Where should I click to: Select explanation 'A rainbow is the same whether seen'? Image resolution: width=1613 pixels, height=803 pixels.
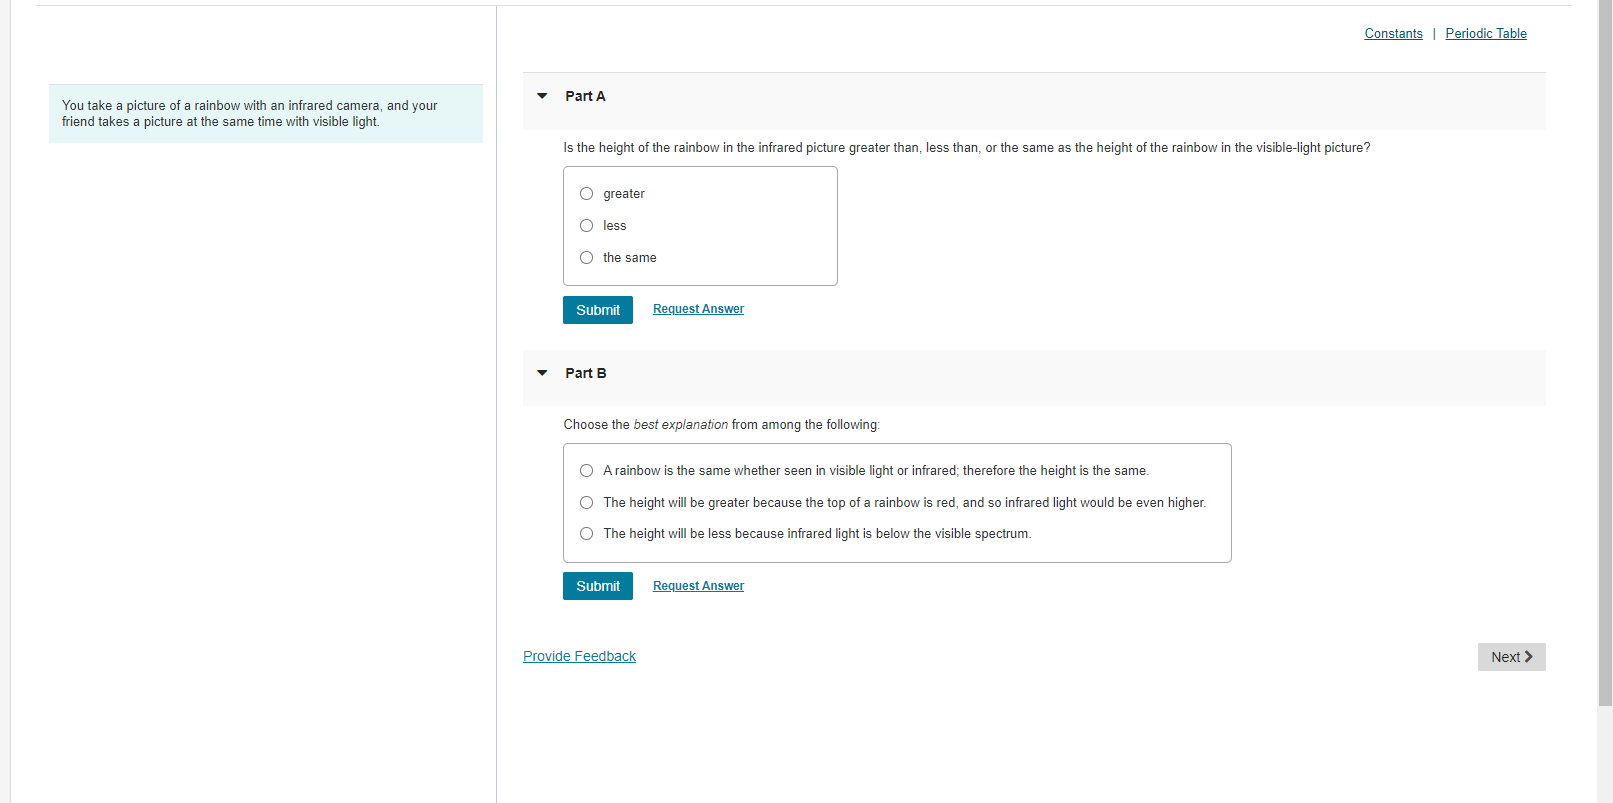(x=587, y=471)
